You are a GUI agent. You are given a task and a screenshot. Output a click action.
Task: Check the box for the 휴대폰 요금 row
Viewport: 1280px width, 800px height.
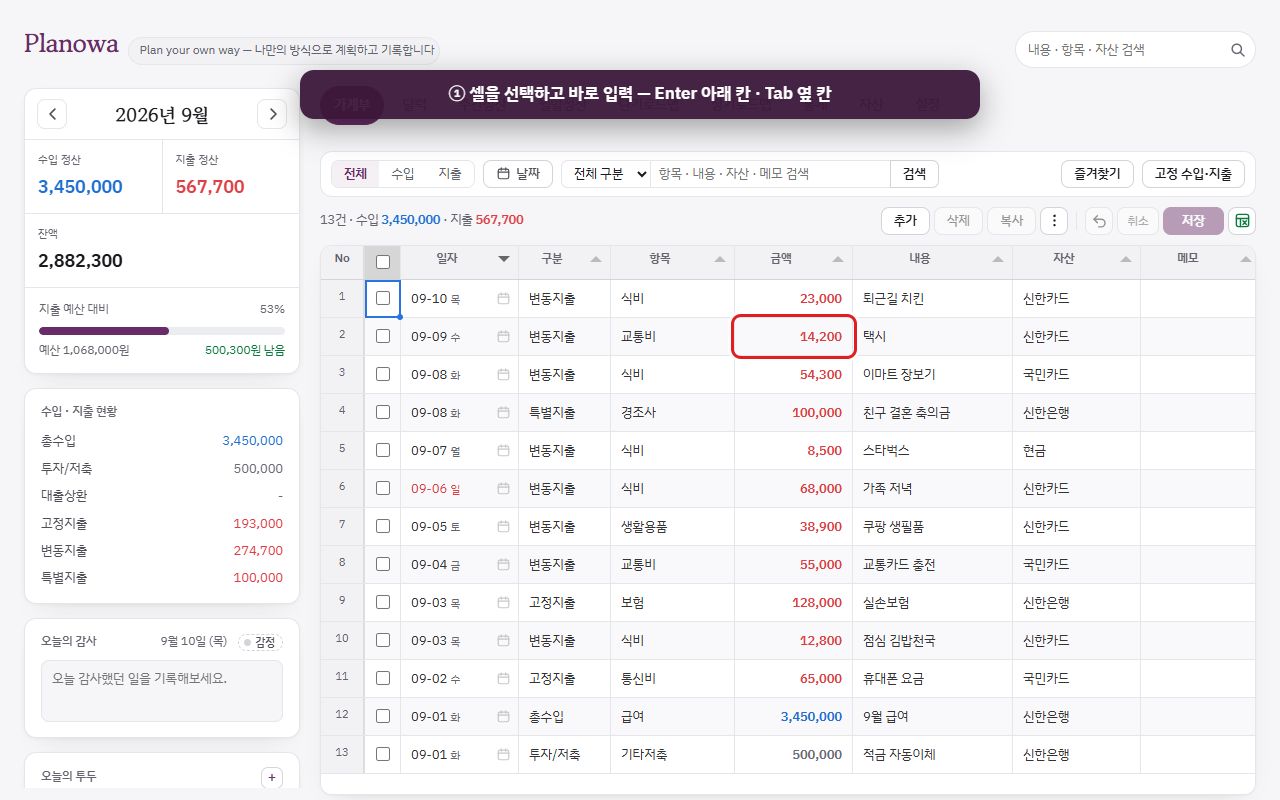(382, 678)
